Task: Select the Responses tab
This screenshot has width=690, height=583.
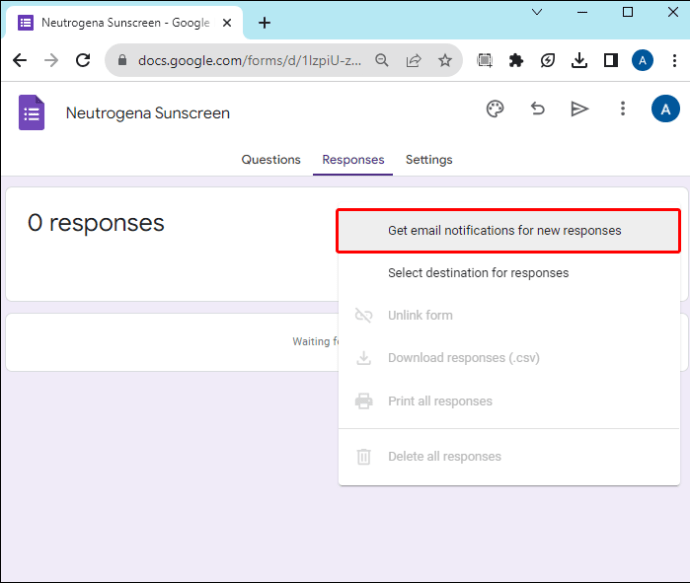Action: (x=353, y=159)
